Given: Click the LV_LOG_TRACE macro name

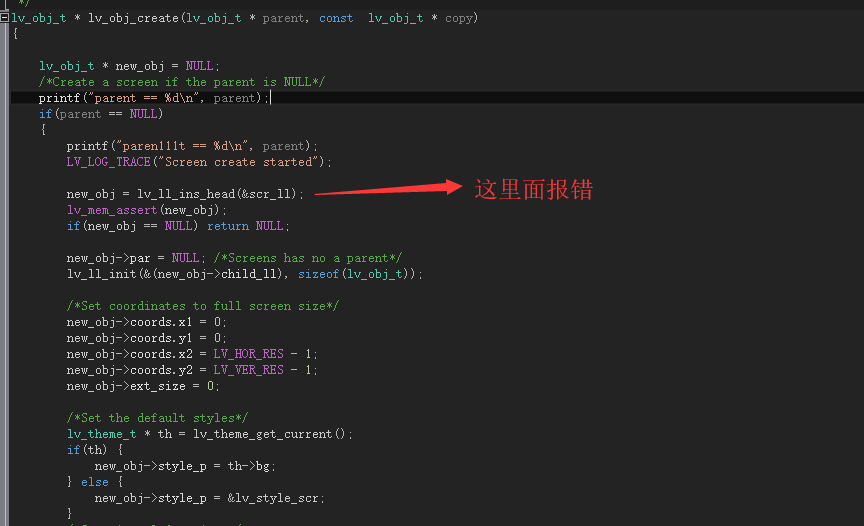Looking at the screenshot, I should pos(109,162).
